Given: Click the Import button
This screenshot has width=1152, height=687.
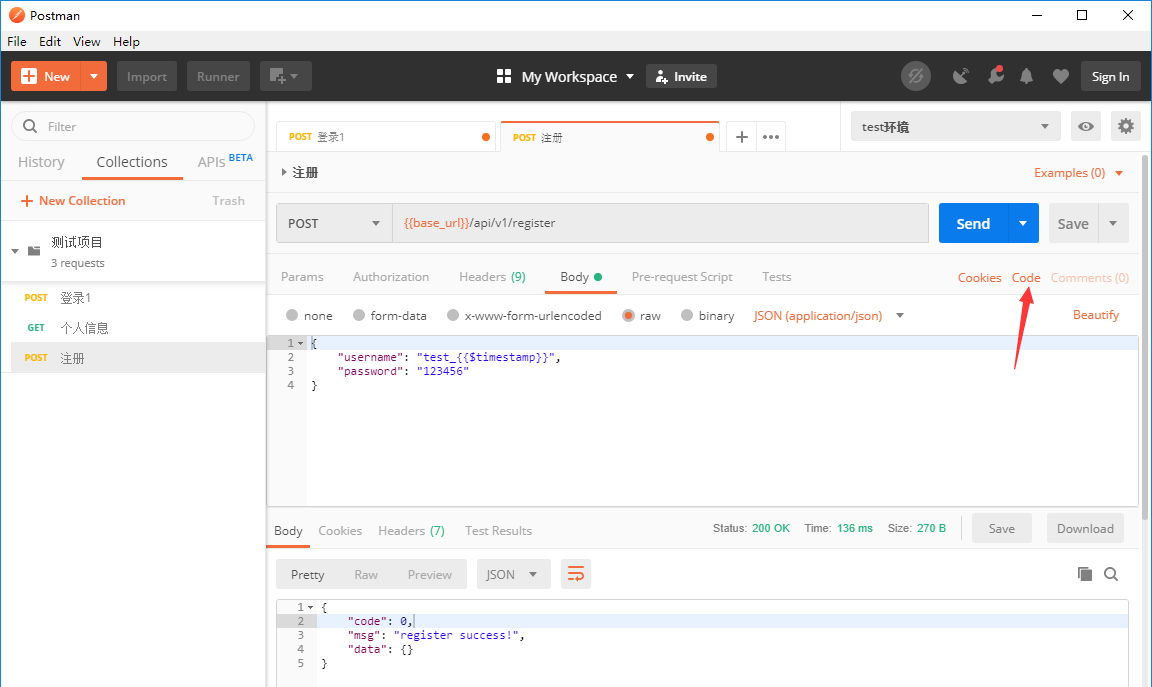Looking at the screenshot, I should point(147,76).
